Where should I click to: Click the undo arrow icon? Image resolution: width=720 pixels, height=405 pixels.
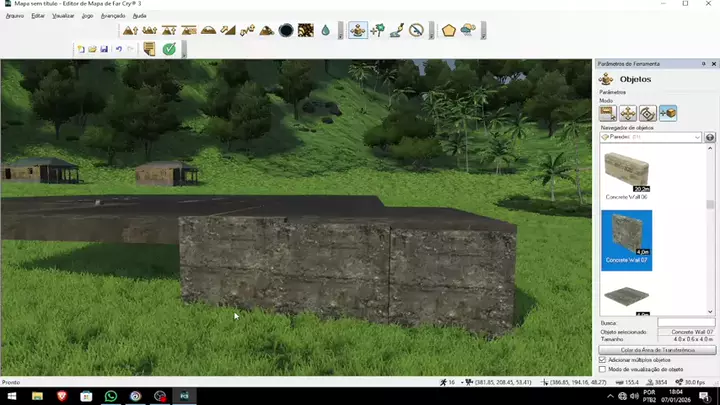point(118,49)
